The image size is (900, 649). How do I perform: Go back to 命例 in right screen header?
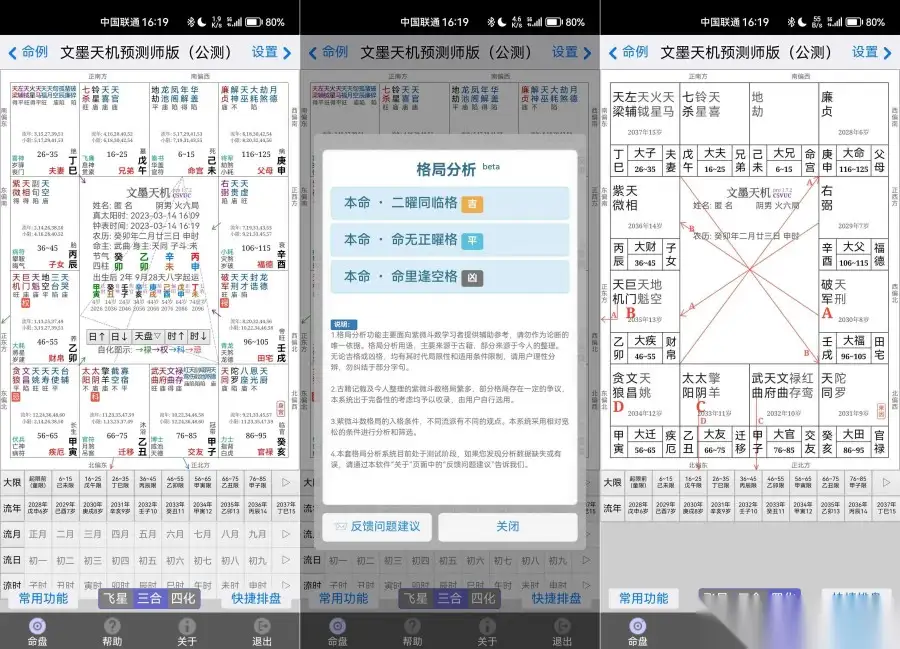(x=629, y=52)
